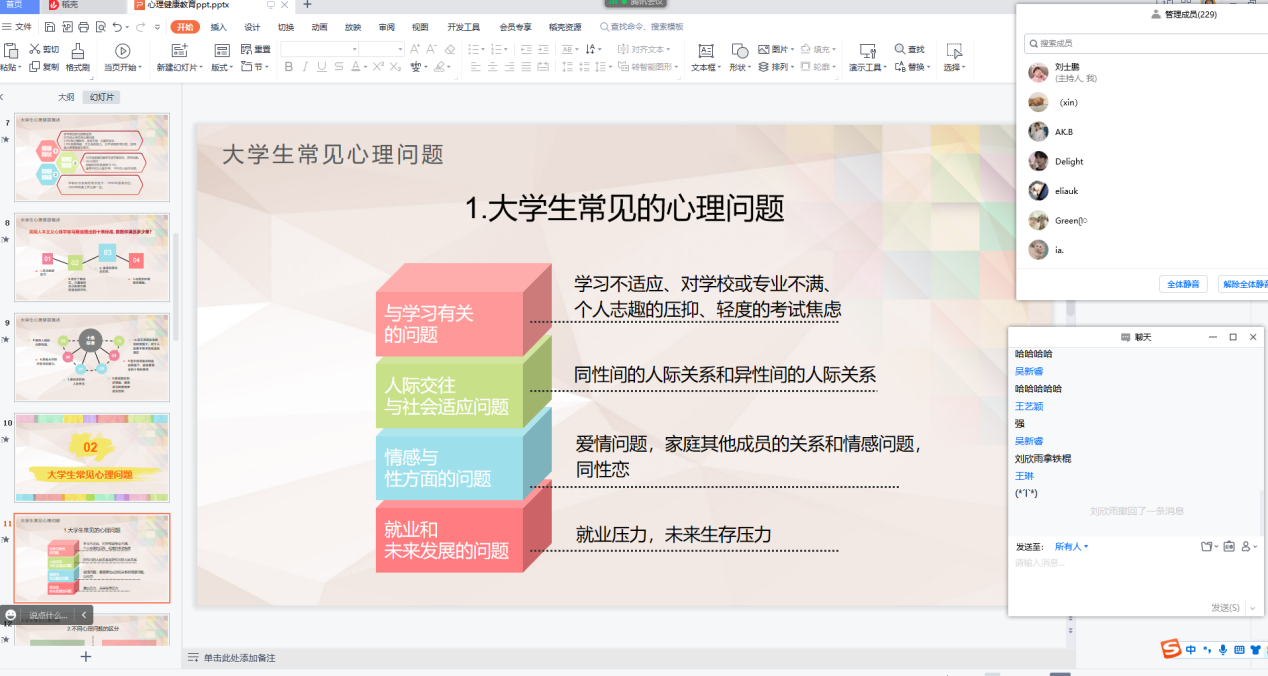Click the Undo arrow icon
This screenshot has width=1268, height=676.
118,27
